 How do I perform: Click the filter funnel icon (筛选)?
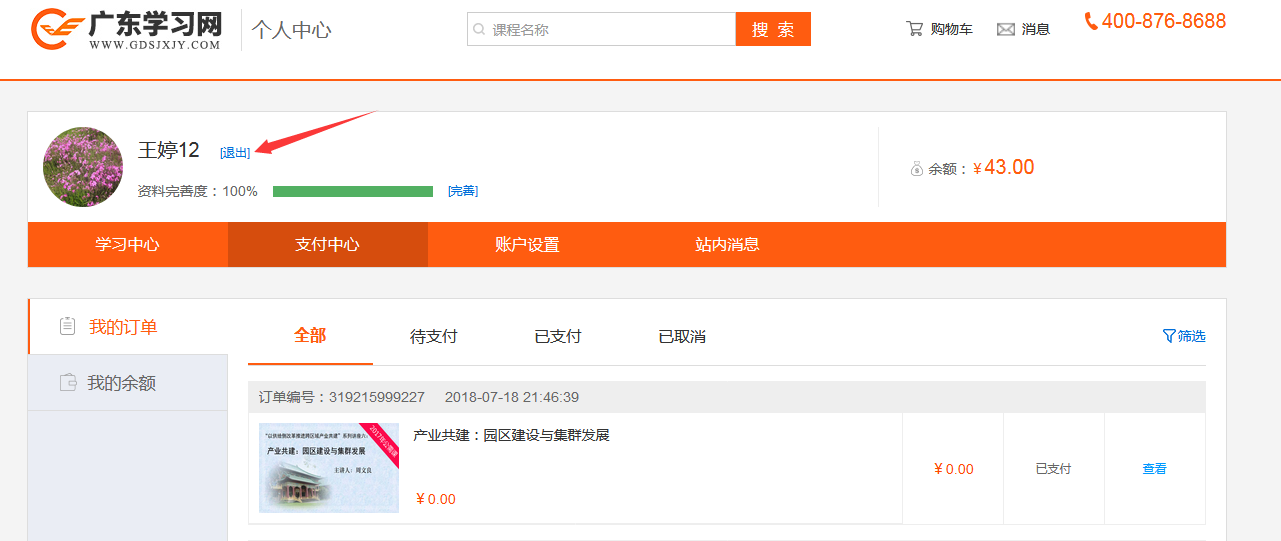[x=1168, y=336]
